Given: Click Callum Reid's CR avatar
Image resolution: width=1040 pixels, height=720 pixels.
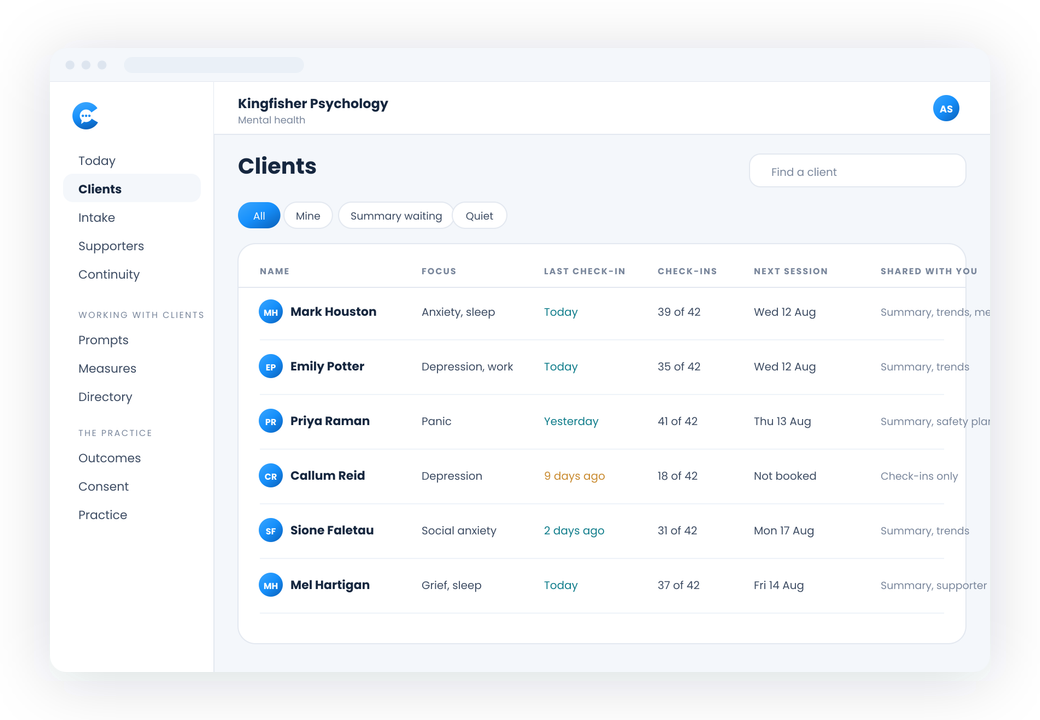Looking at the screenshot, I should point(271,475).
